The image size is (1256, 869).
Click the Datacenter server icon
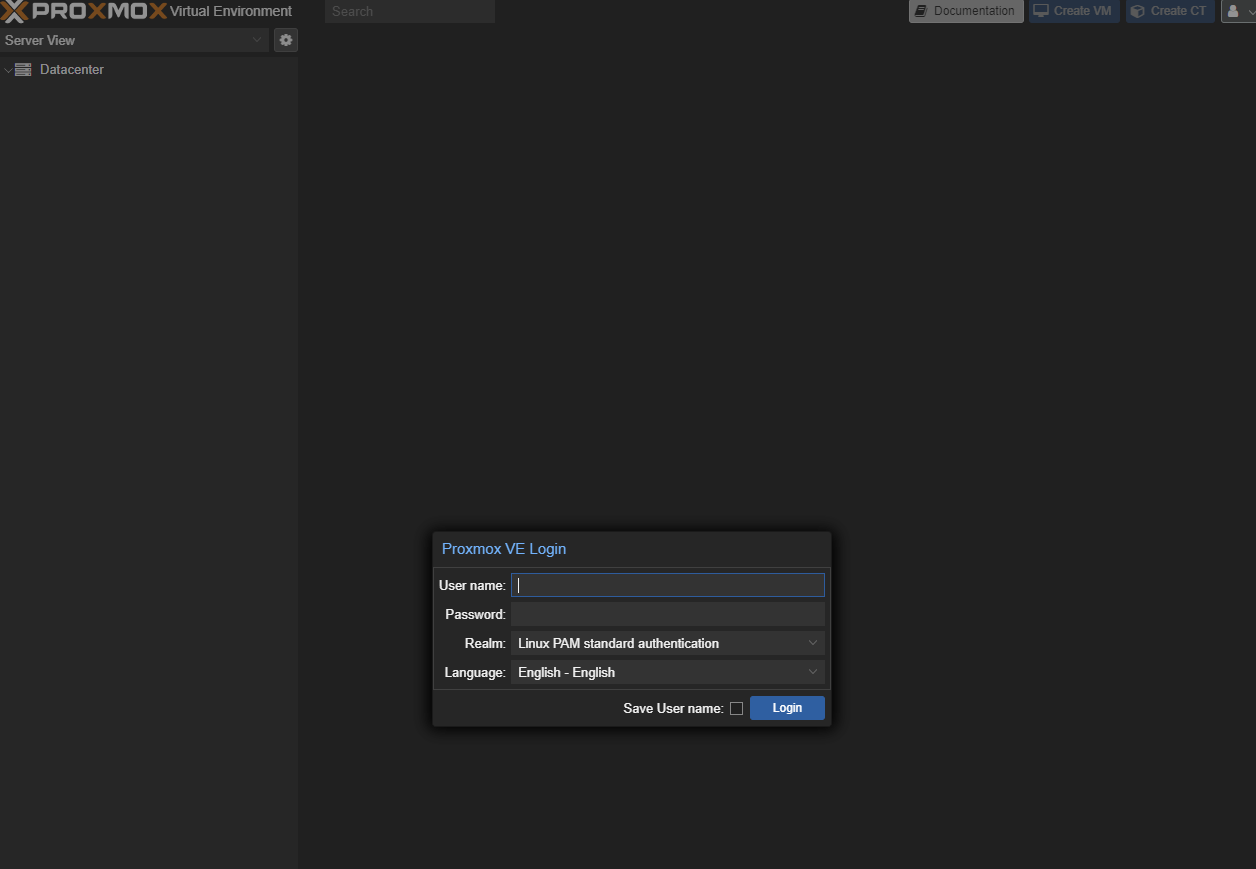[22, 69]
